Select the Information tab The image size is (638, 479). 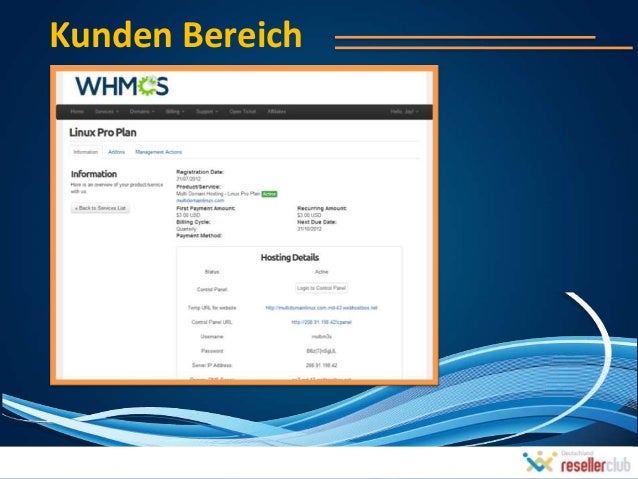(85, 152)
